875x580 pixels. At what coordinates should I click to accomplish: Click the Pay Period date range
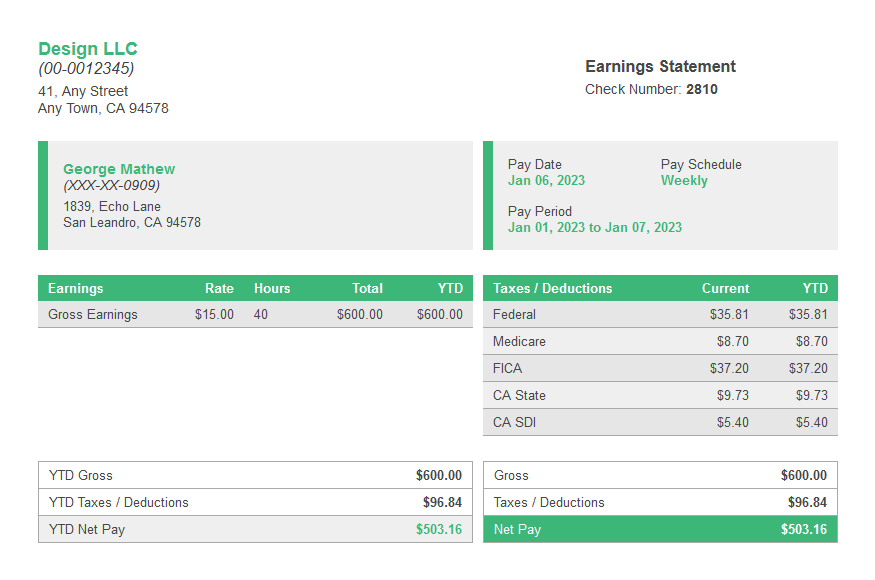point(596,227)
